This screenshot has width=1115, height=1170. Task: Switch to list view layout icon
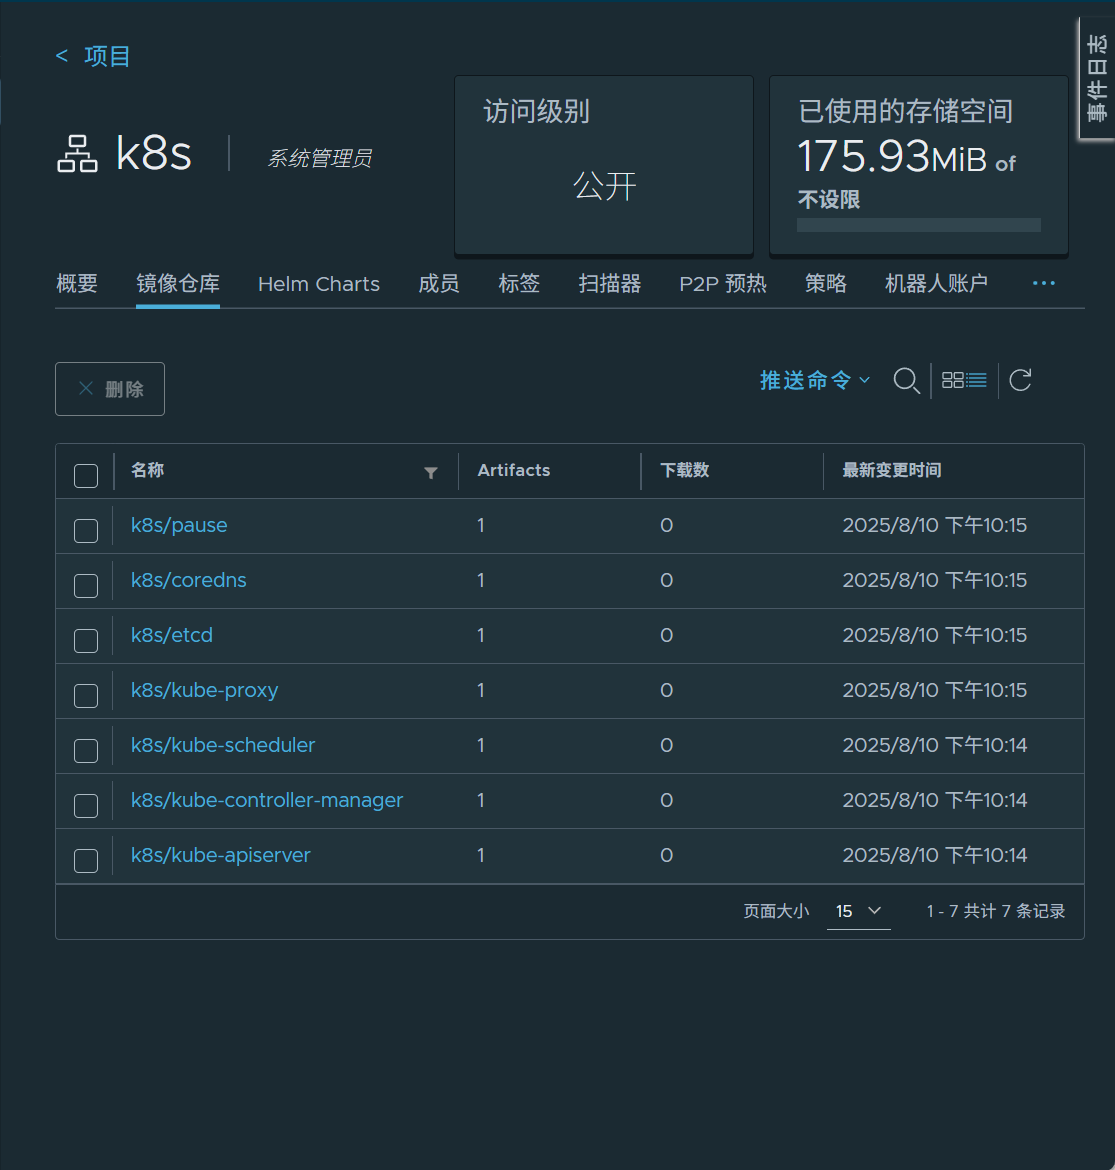(x=977, y=381)
